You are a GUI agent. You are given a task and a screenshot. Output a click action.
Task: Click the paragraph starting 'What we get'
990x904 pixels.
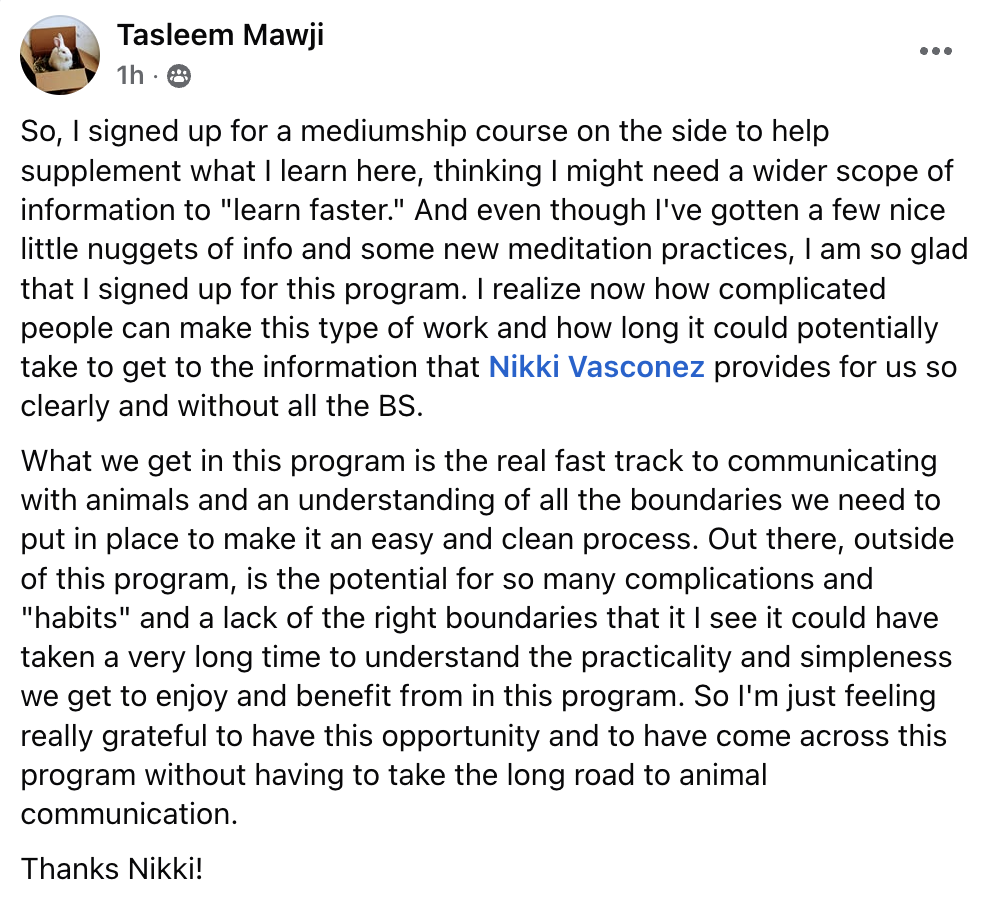[486, 638]
